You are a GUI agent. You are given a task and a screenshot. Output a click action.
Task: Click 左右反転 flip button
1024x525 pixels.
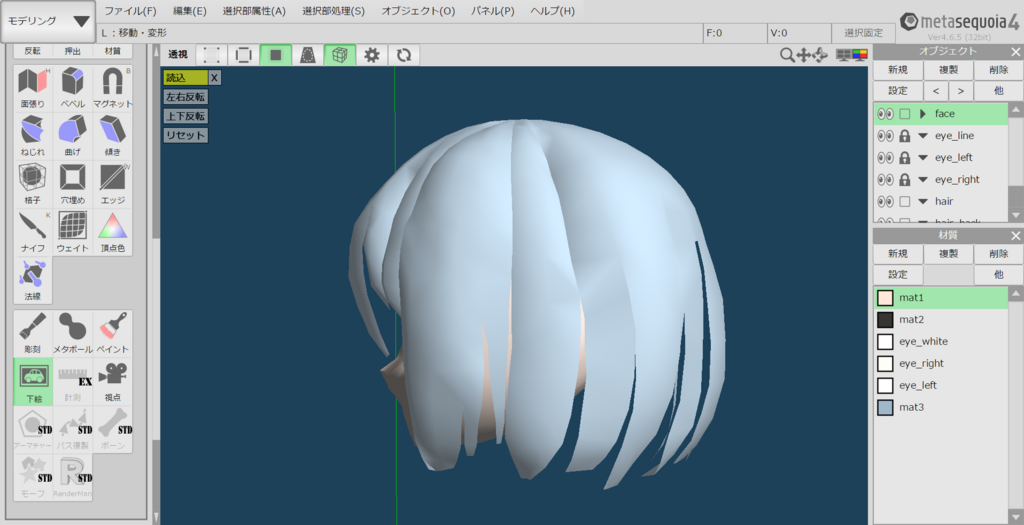[185, 97]
